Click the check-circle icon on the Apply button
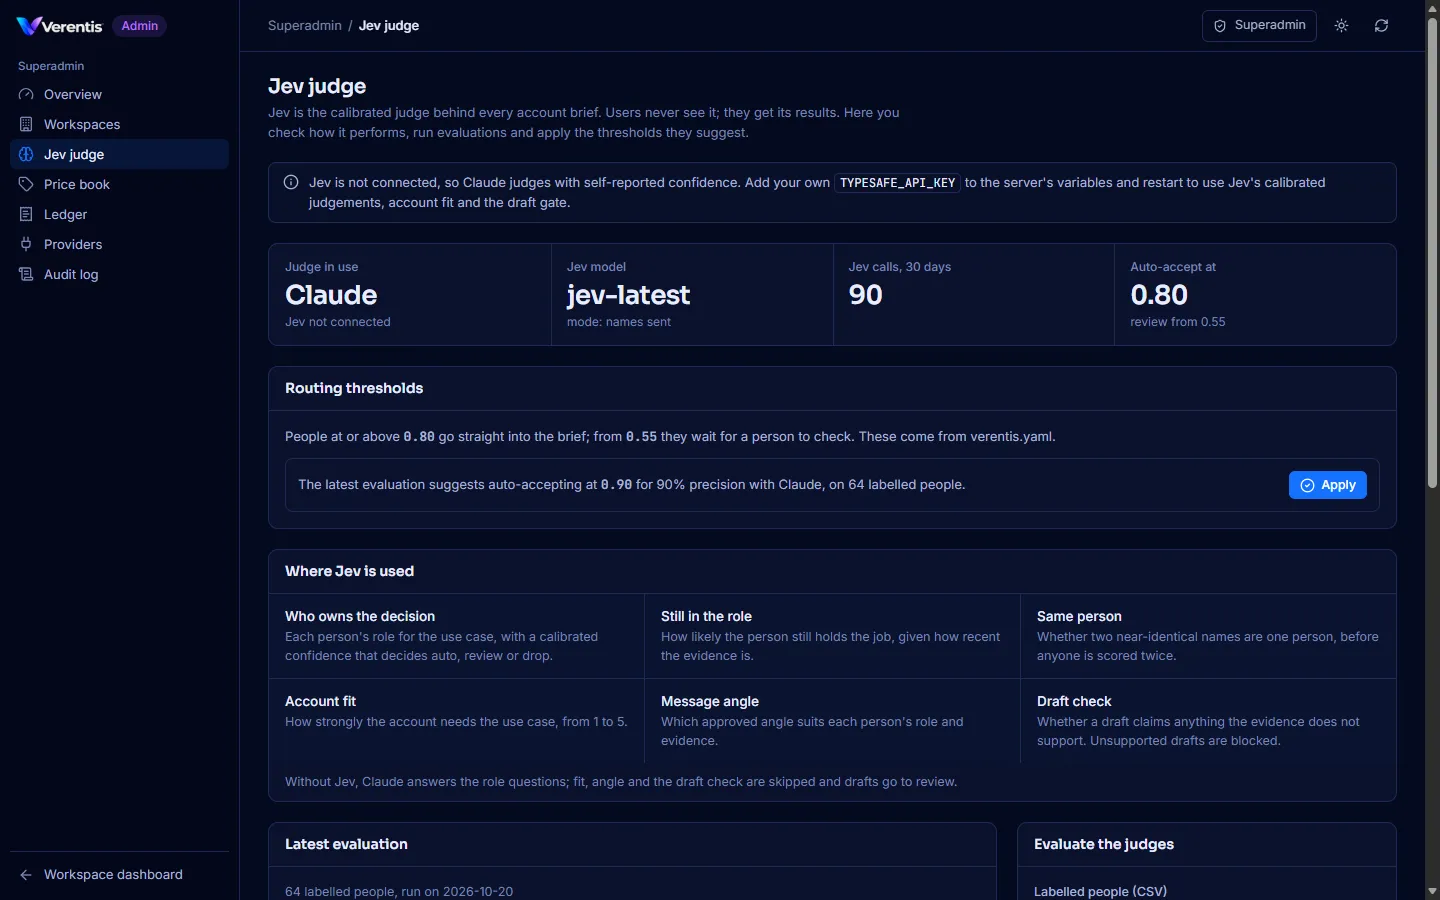This screenshot has height=900, width=1440. [1307, 485]
